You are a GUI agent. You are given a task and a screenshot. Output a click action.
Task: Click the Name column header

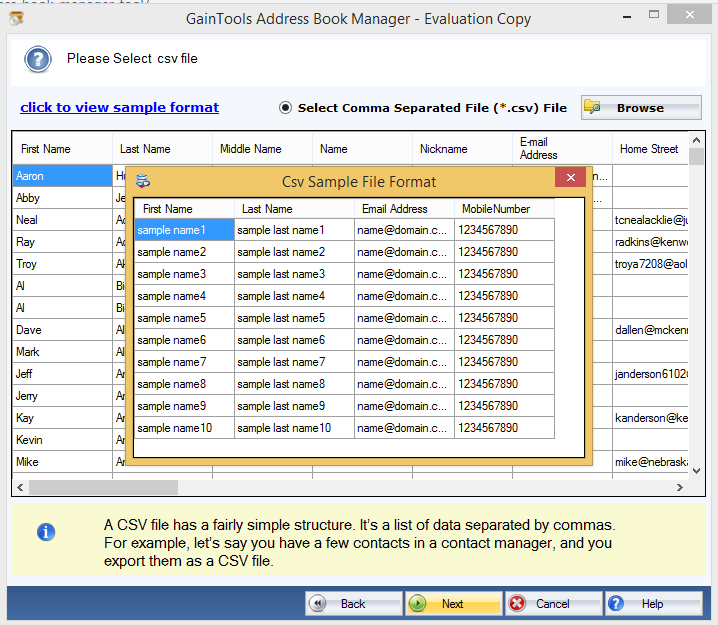pyautogui.click(x=363, y=149)
